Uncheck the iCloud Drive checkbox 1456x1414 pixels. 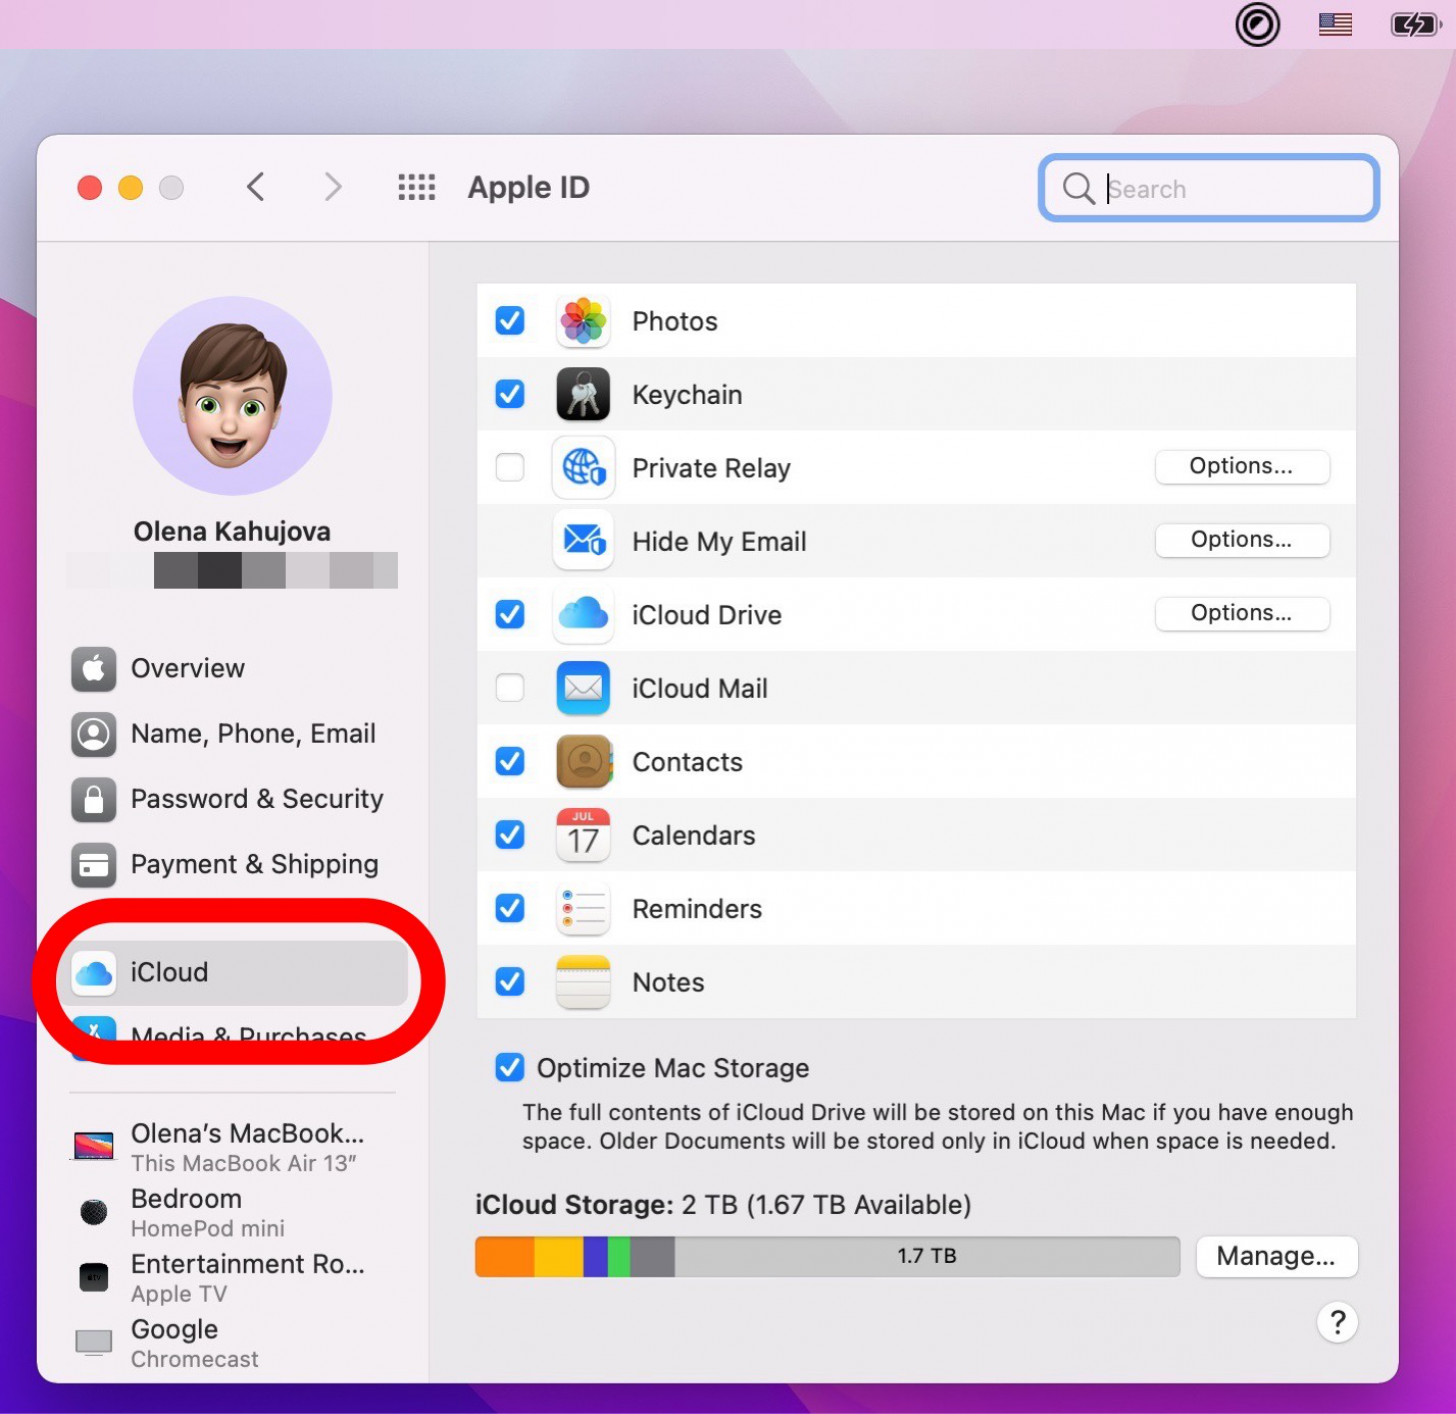click(x=510, y=614)
